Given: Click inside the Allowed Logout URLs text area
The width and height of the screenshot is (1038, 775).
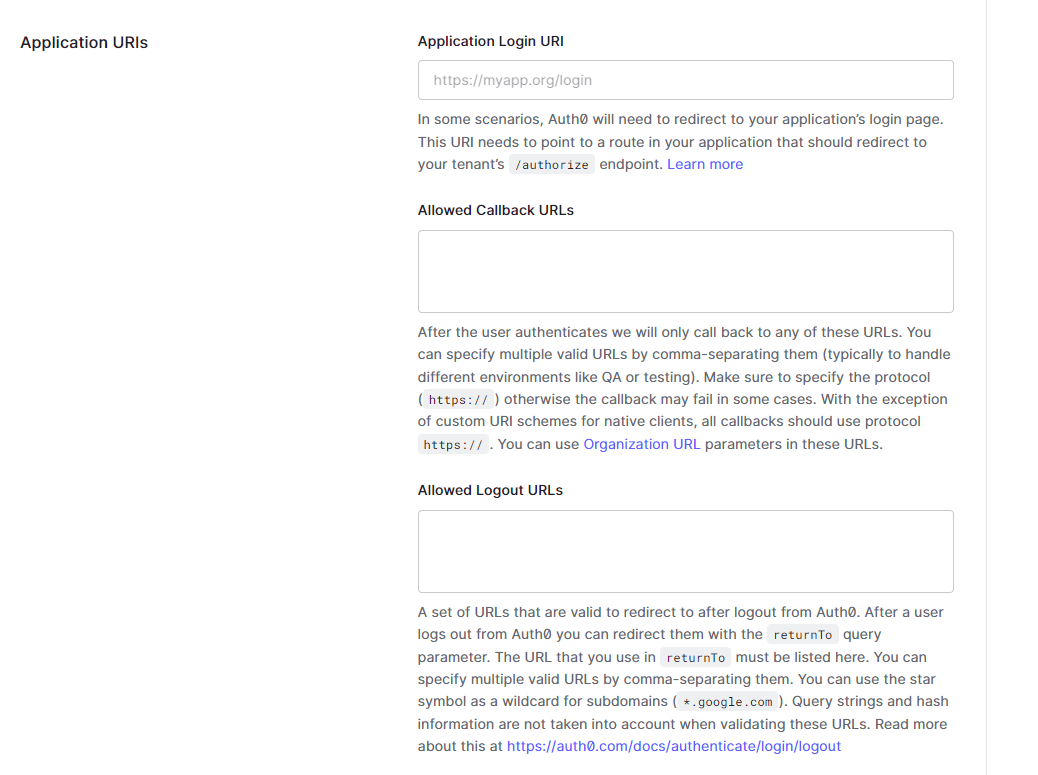Looking at the screenshot, I should point(686,551).
